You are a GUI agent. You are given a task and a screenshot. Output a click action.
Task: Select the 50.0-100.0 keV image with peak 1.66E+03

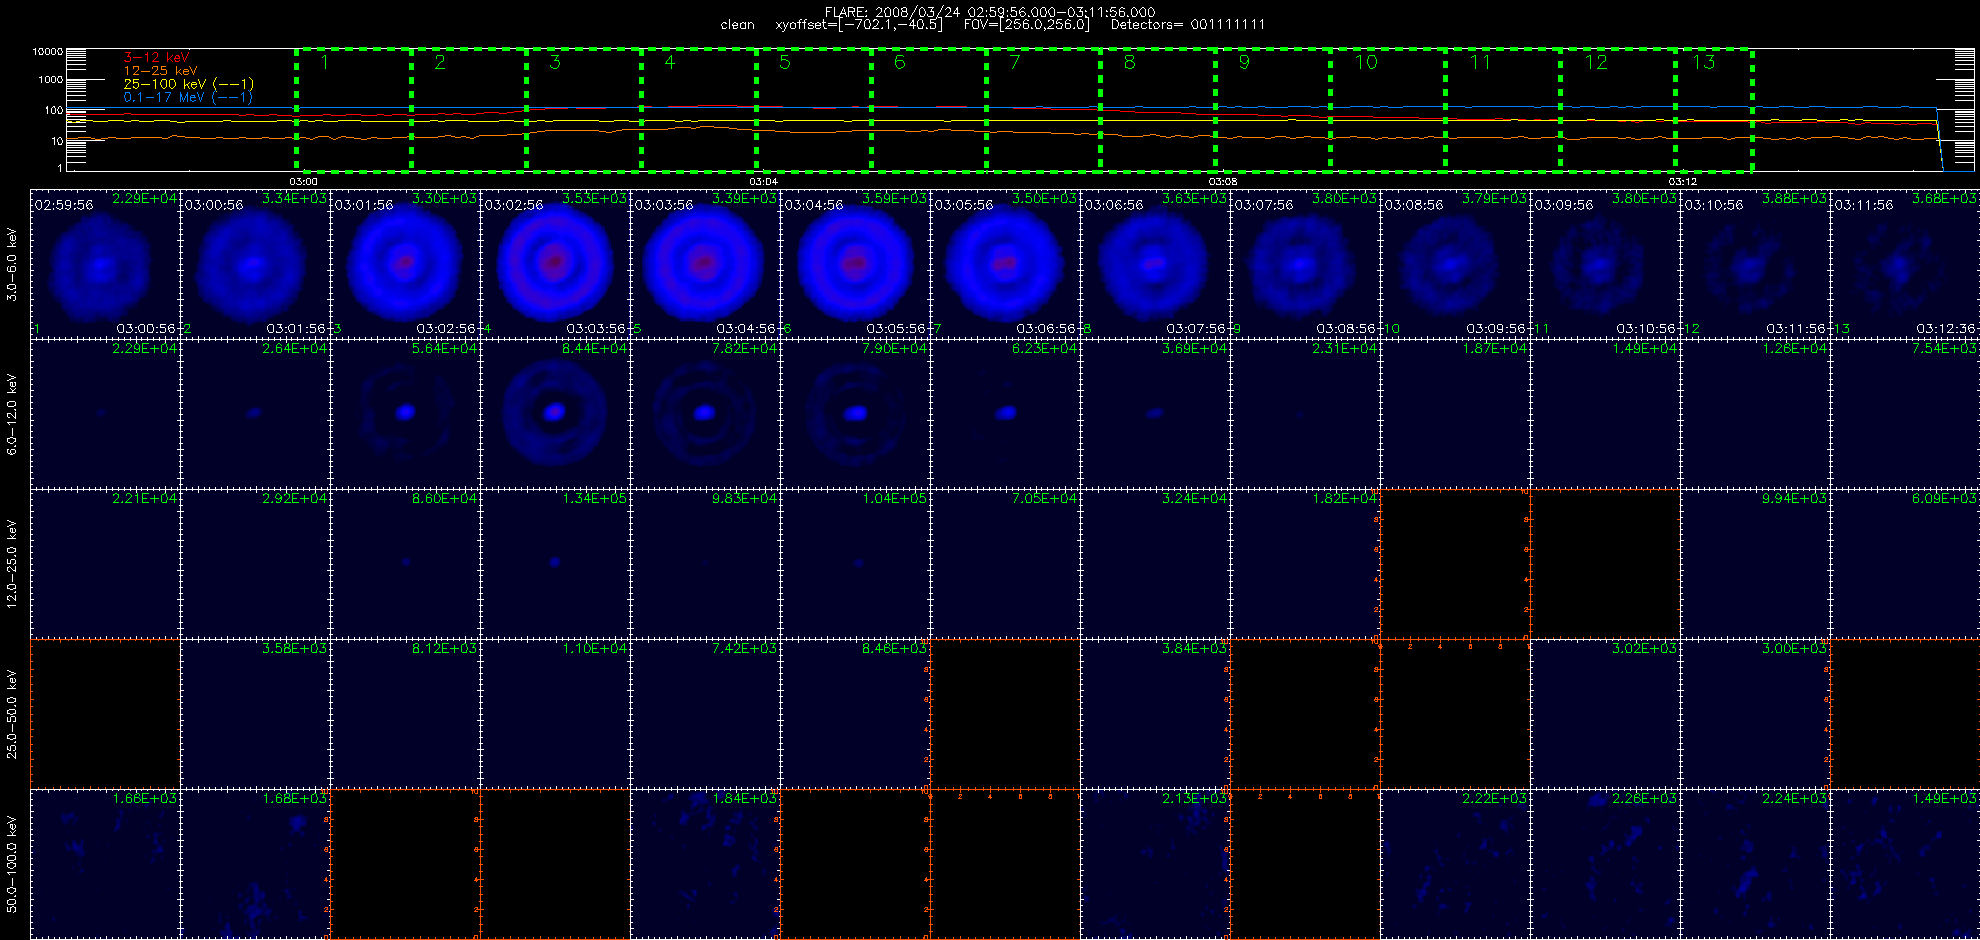pyautogui.click(x=105, y=864)
